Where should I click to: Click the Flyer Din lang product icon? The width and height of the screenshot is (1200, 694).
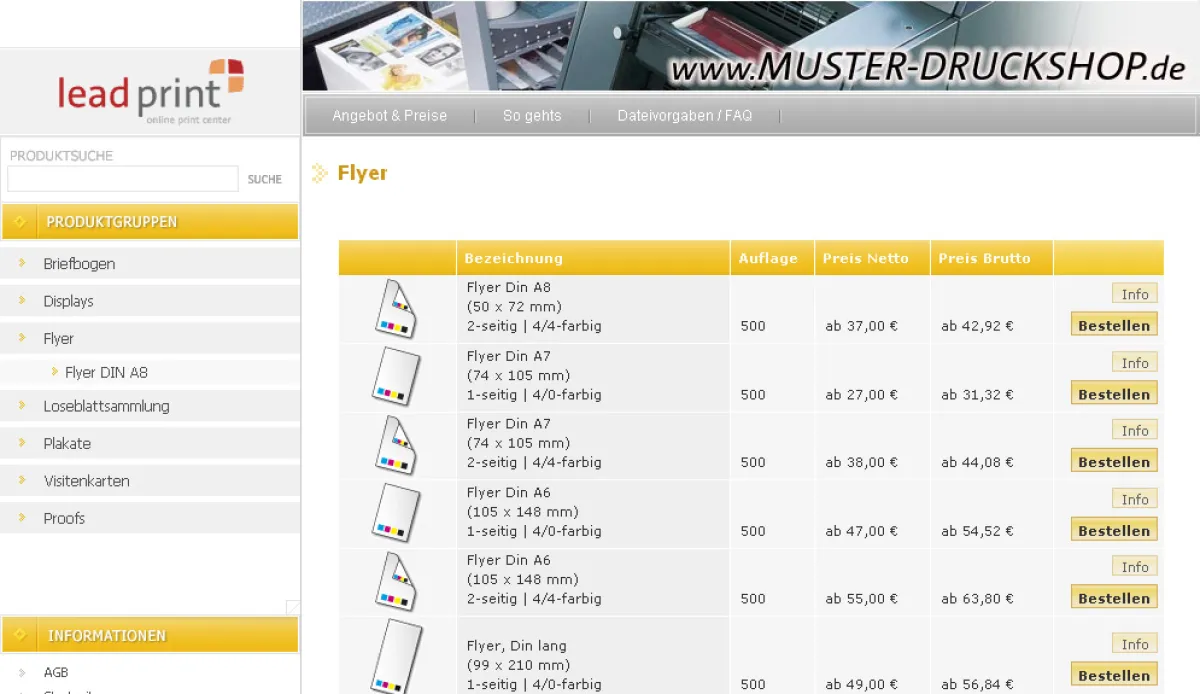tap(396, 655)
